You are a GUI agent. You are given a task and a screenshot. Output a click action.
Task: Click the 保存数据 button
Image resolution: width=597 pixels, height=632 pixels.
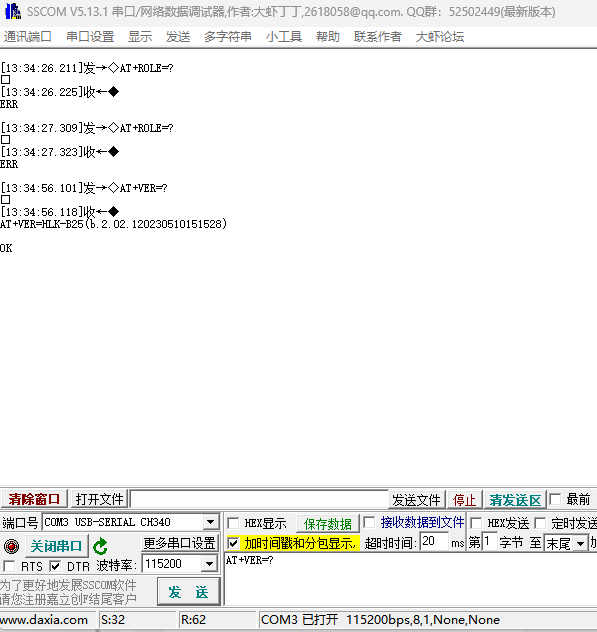tap(327, 524)
